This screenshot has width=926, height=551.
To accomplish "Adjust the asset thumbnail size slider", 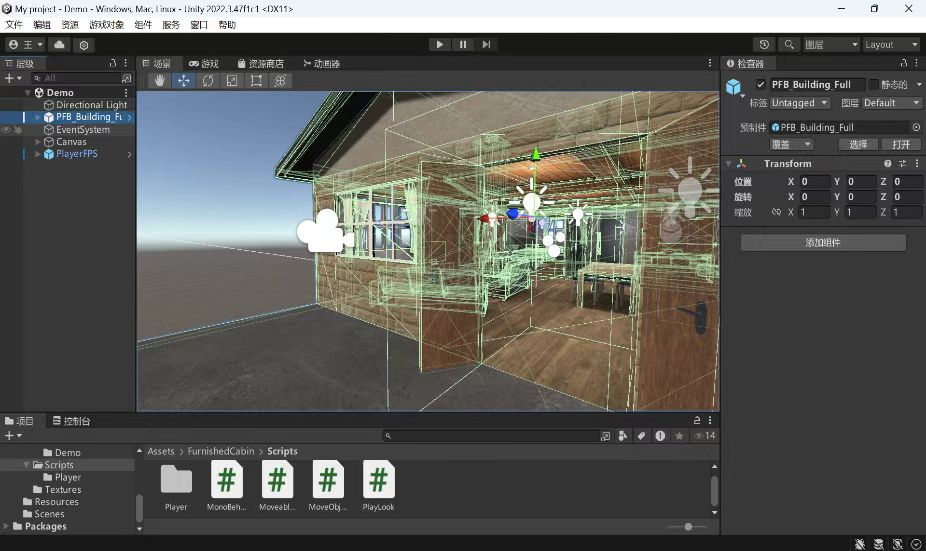I will tap(688, 526).
